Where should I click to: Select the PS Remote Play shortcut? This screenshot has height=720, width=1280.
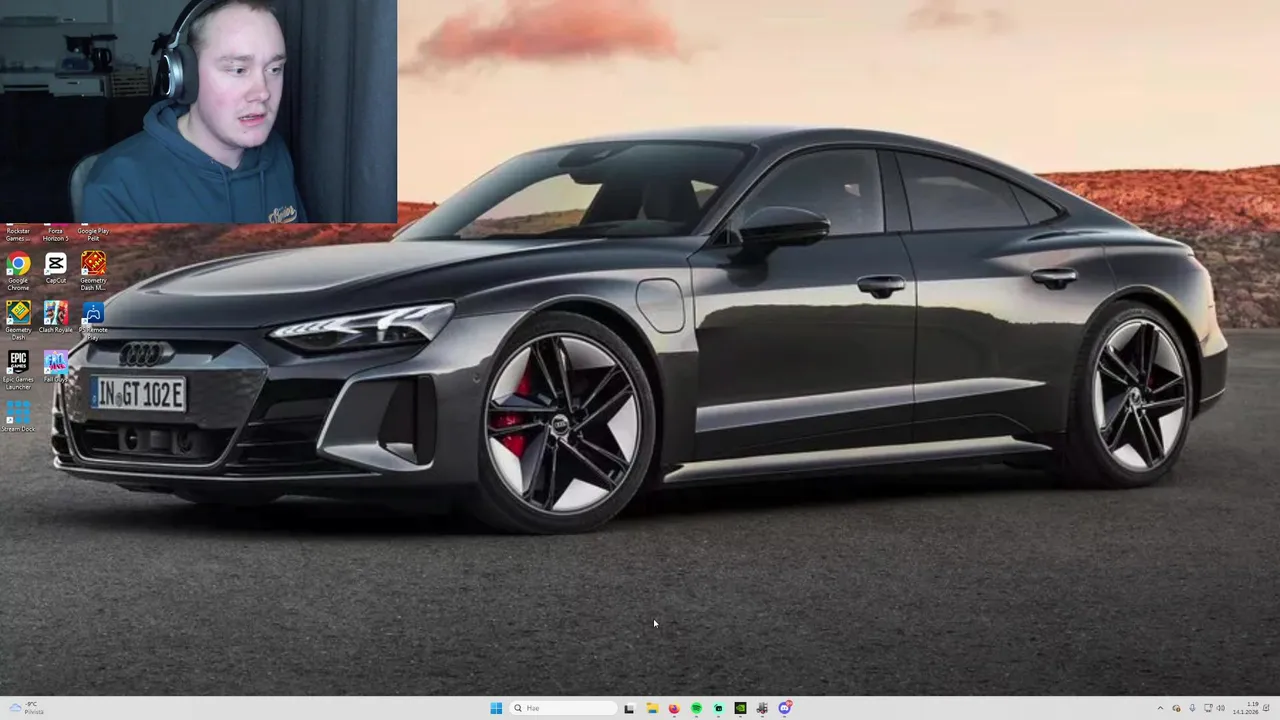click(93, 320)
